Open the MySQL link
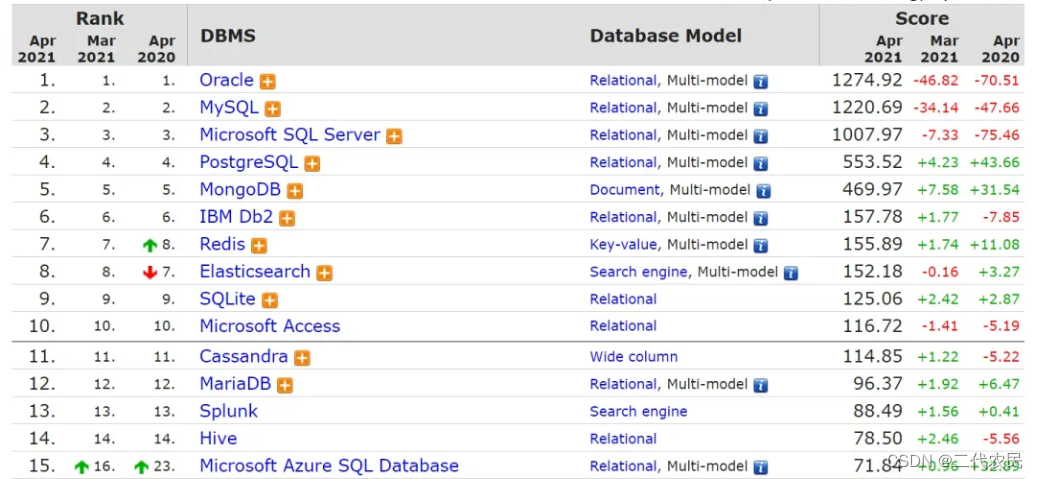This screenshot has width=1038, height=479. (229, 107)
